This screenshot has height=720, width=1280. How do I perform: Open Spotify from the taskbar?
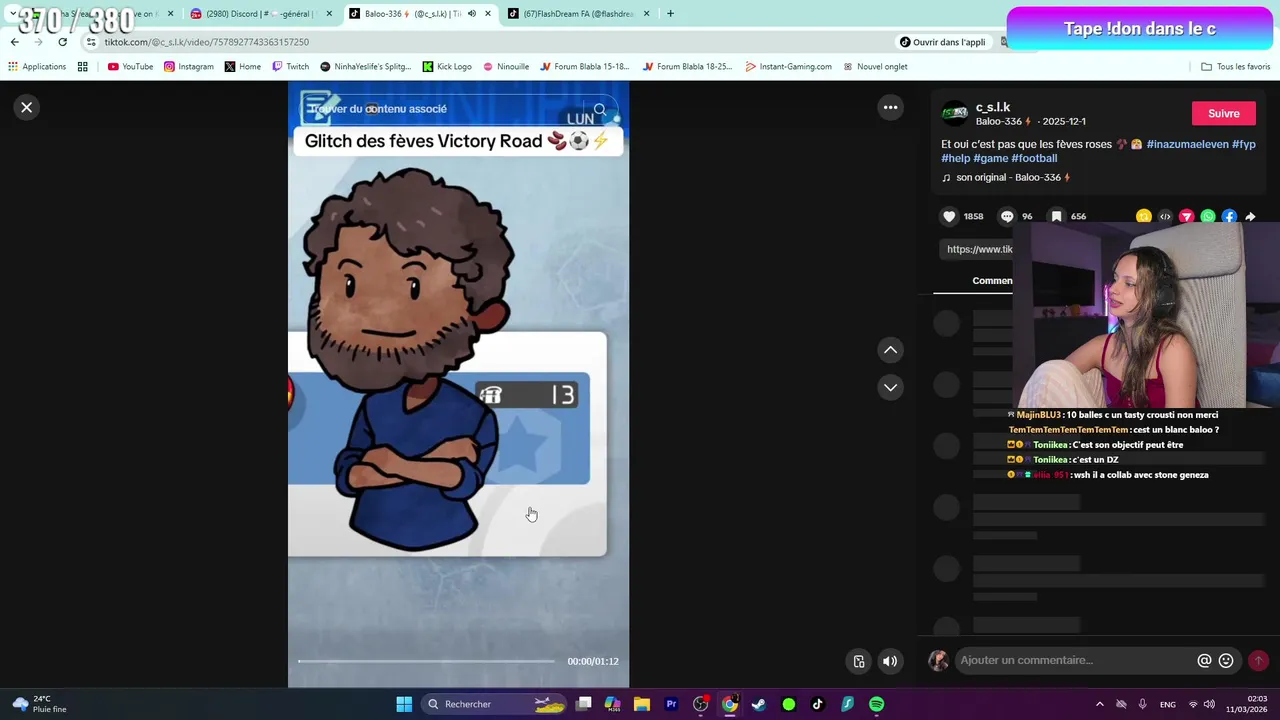[876, 704]
